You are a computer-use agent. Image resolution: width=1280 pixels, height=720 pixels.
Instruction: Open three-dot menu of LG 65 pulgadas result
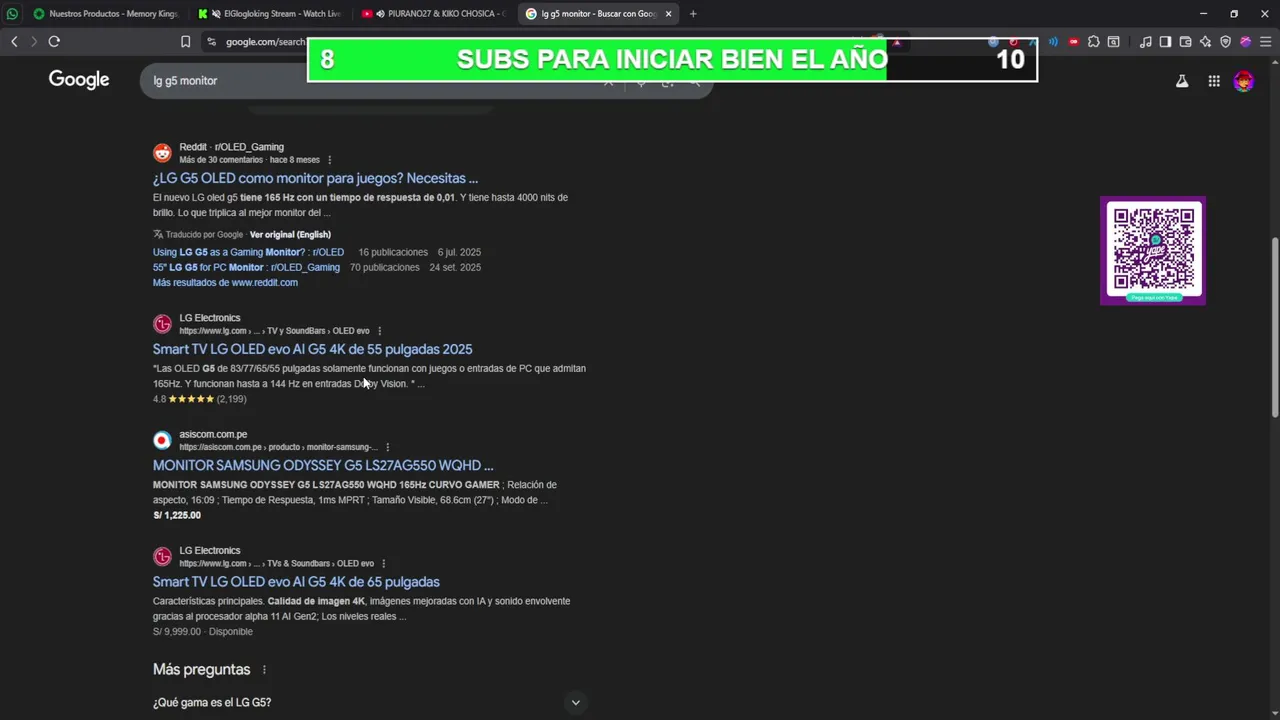(384, 564)
